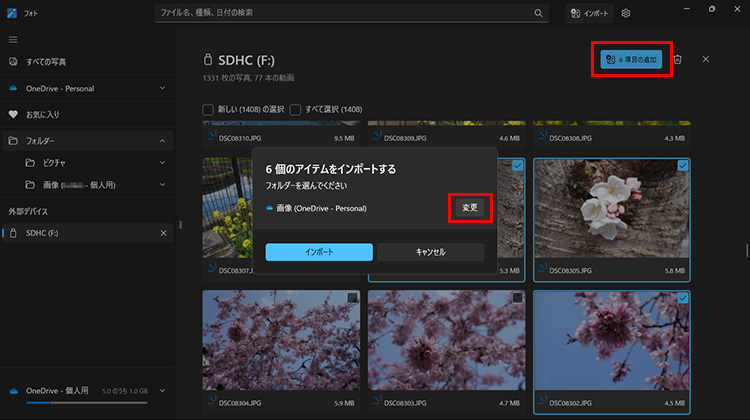Click the 変更 button to change folder
The height and width of the screenshot is (420, 750).
469,207
